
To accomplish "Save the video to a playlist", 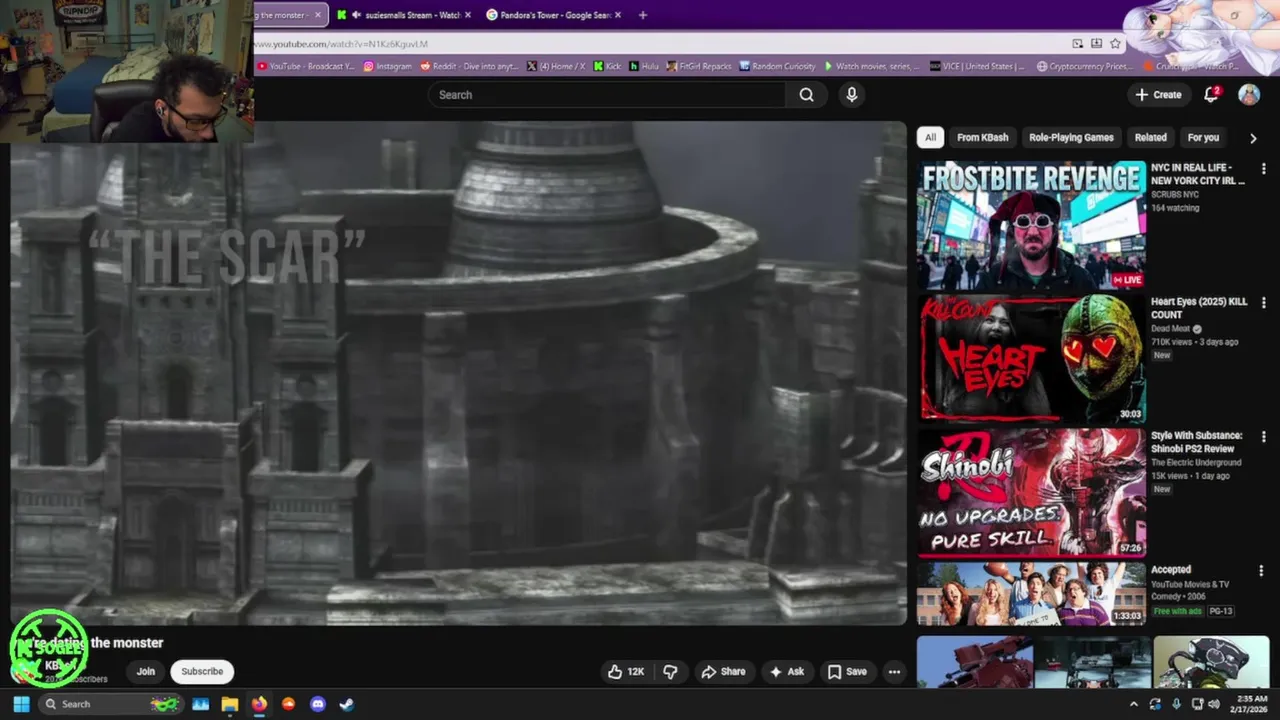I will pos(847,672).
